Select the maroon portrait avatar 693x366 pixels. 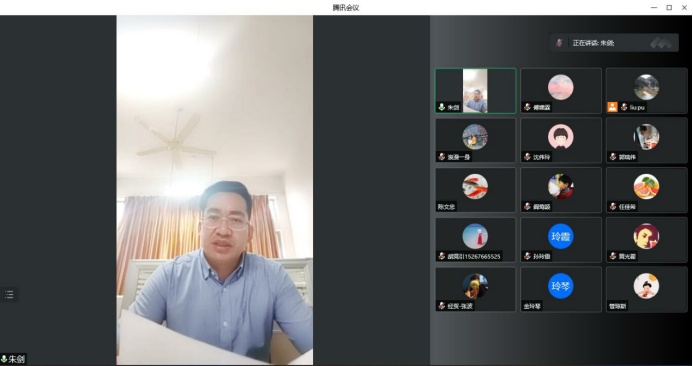pyautogui.click(x=647, y=236)
